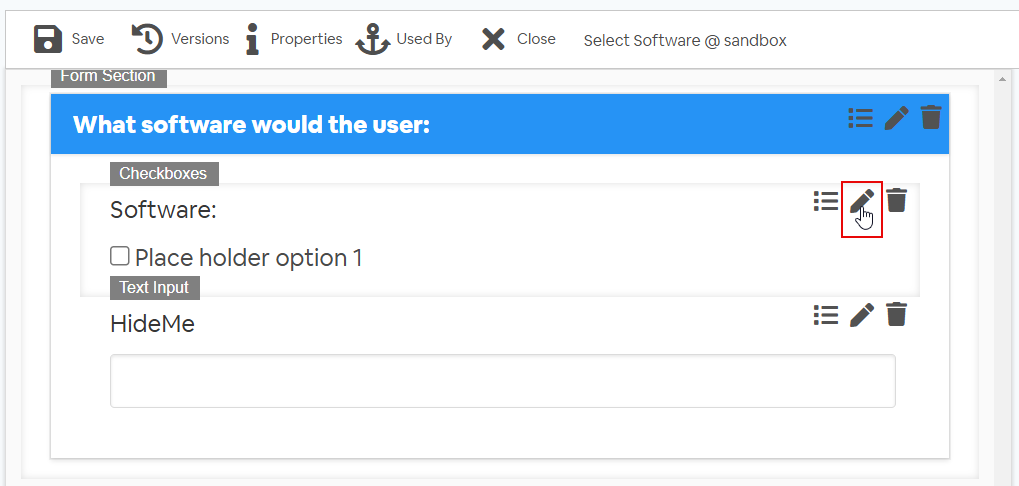Click the scrollbar up arrow
The width and height of the screenshot is (1019, 486).
1001,79
